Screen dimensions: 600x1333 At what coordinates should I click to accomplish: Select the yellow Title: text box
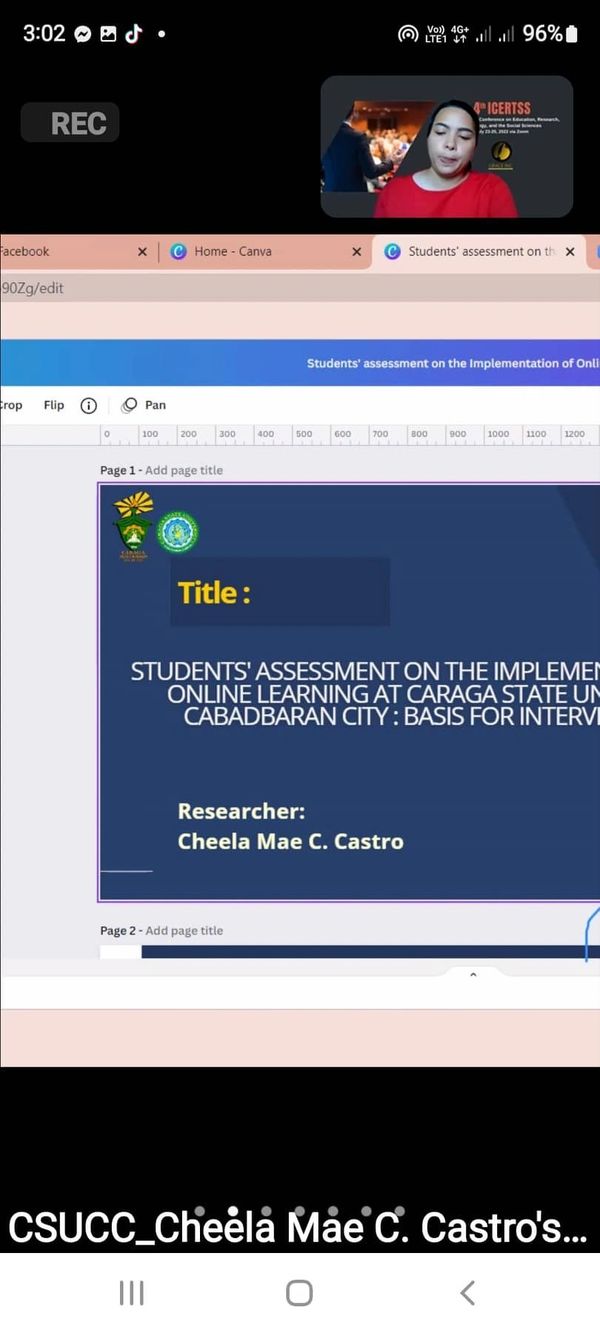(x=214, y=593)
